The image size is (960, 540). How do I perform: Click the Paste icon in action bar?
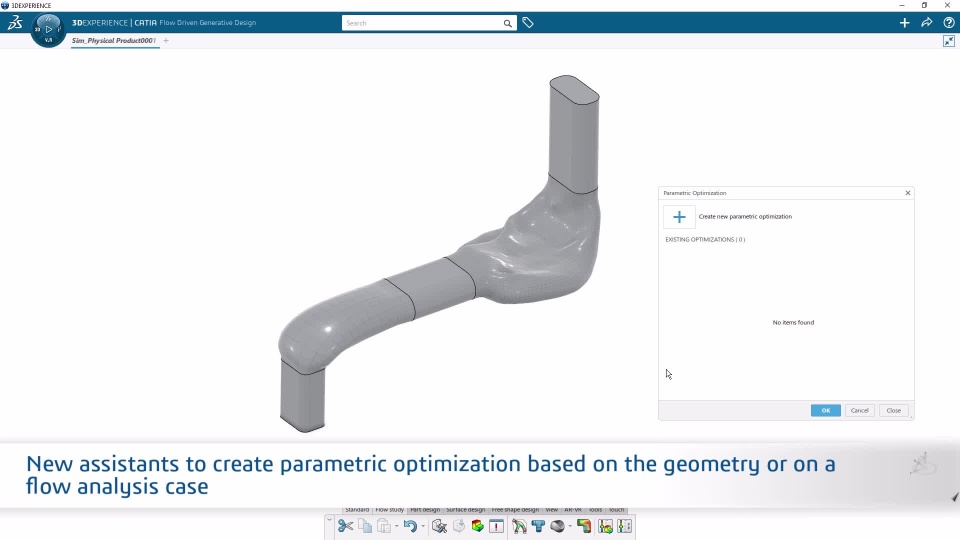click(x=384, y=526)
